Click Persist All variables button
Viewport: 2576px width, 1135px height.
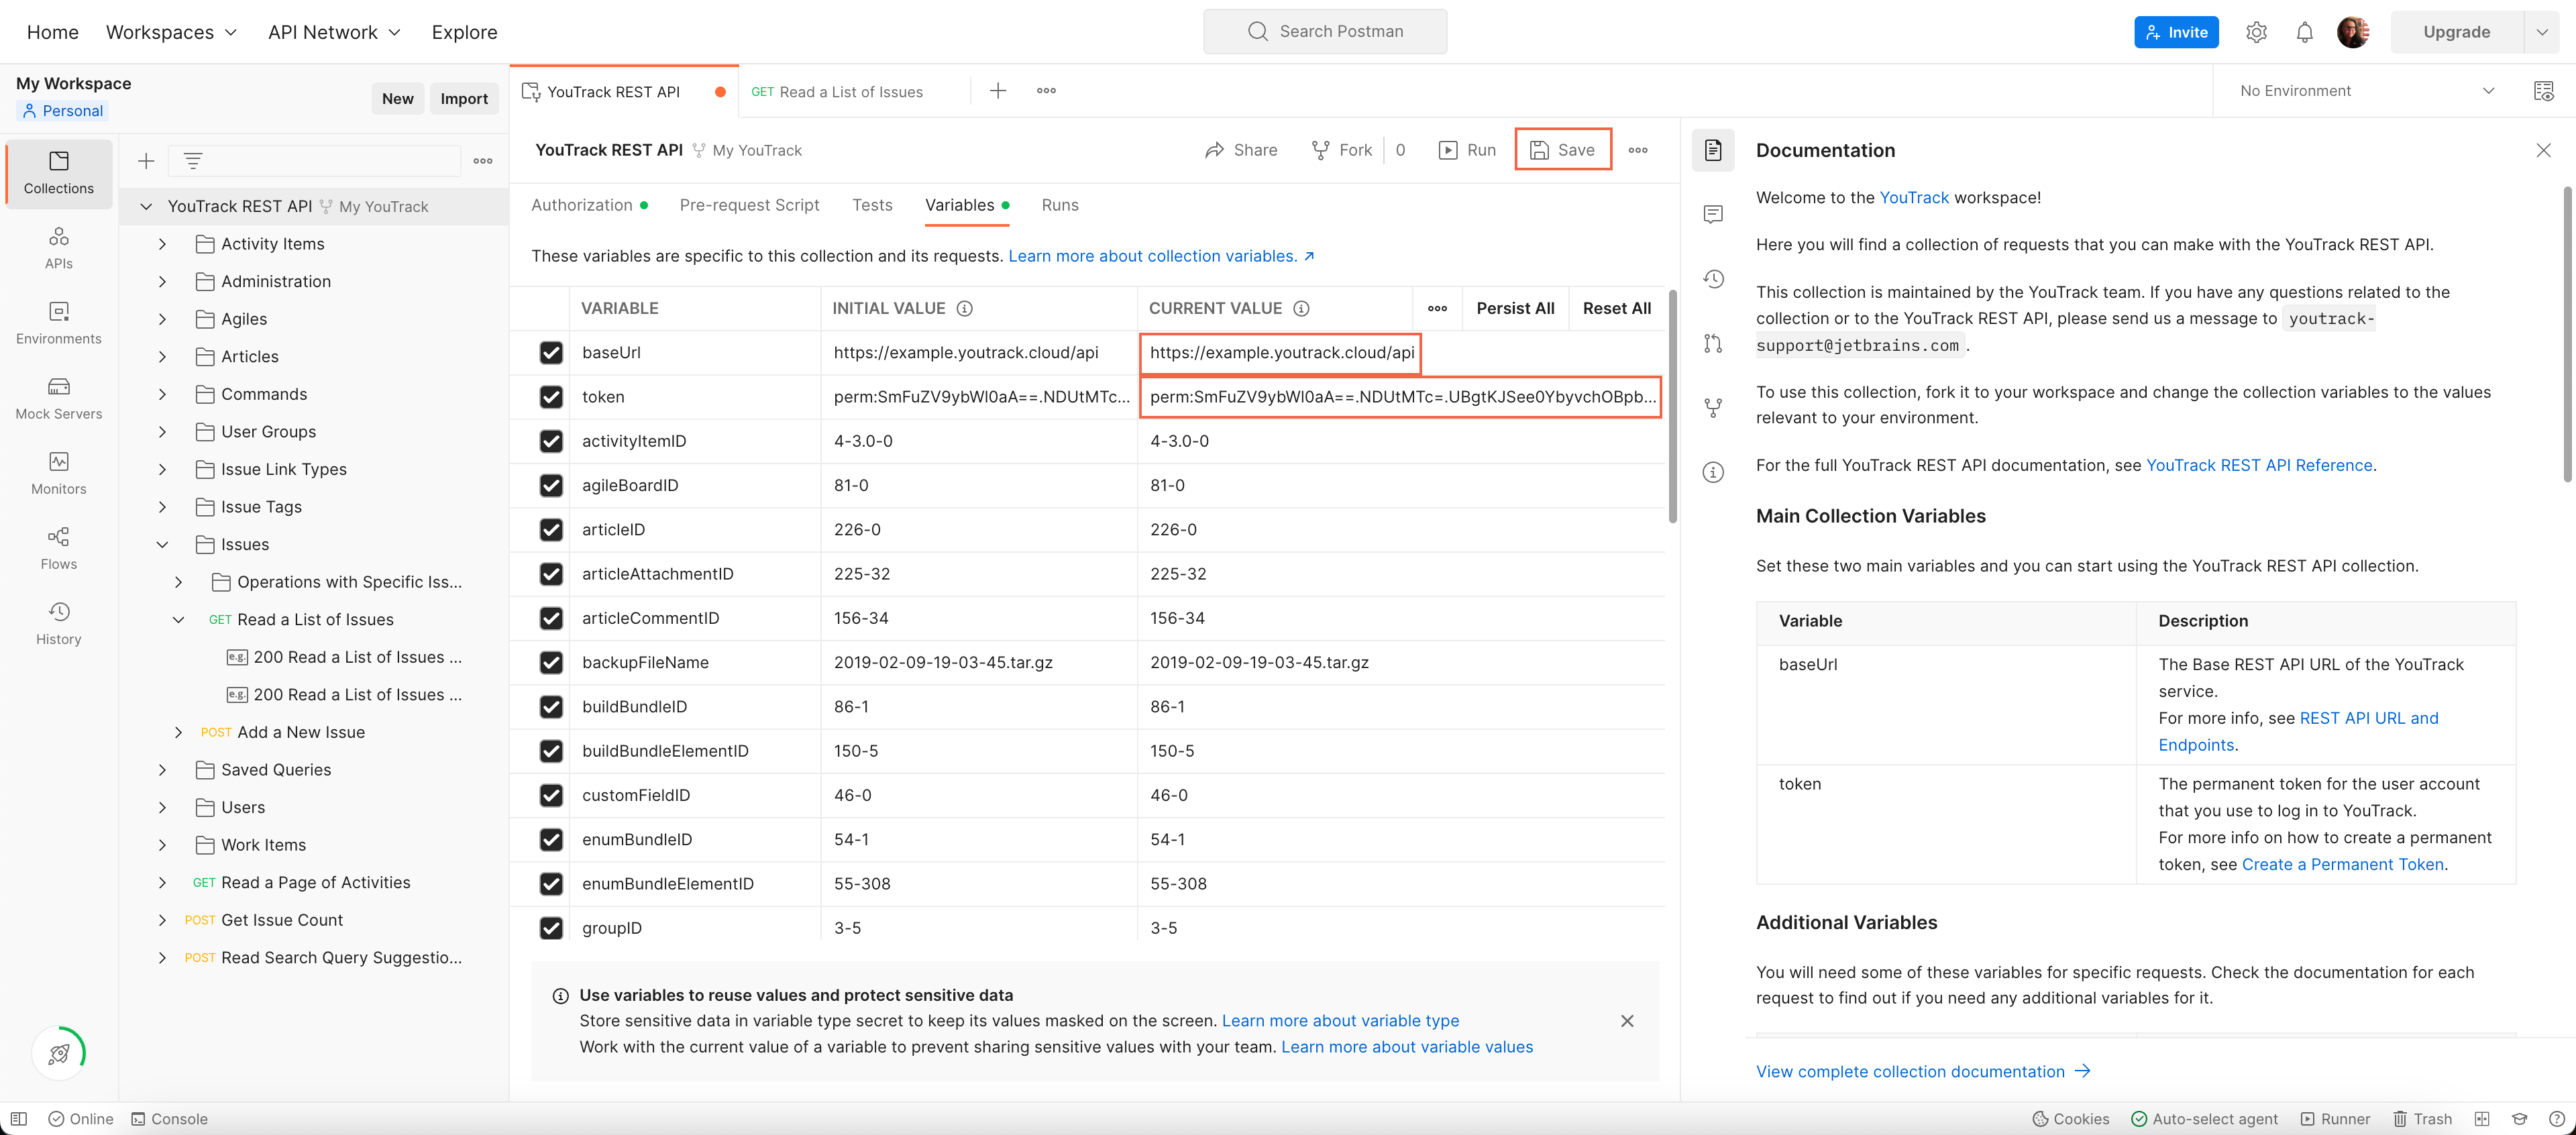[1515, 307]
